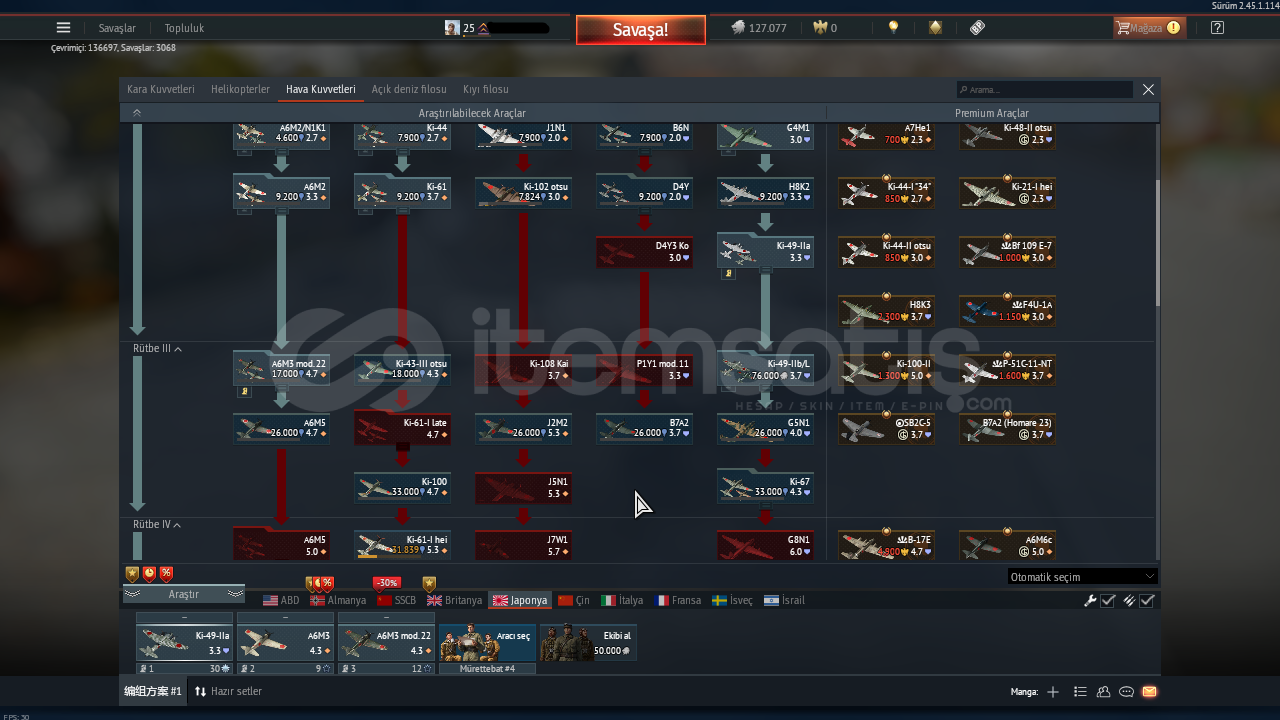
Task: Close the research tree window
Action: tap(1148, 89)
